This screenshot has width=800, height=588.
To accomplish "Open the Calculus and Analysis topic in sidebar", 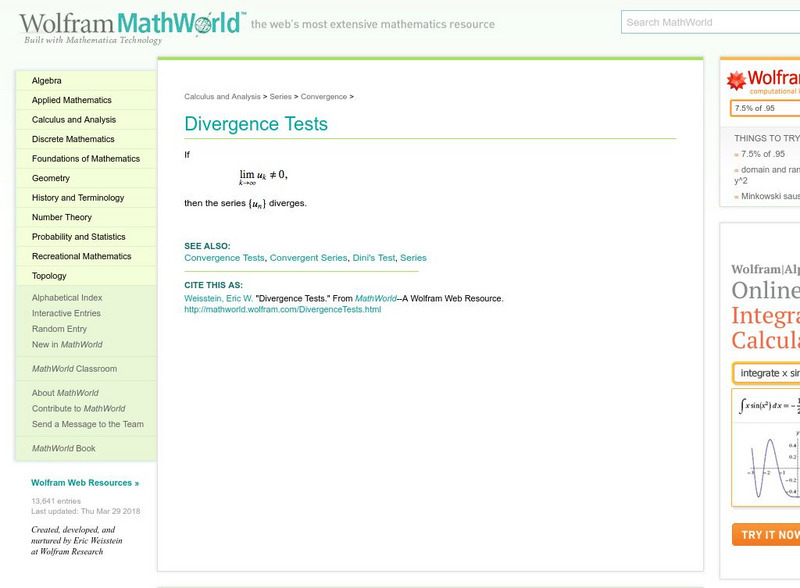I will 74,119.
